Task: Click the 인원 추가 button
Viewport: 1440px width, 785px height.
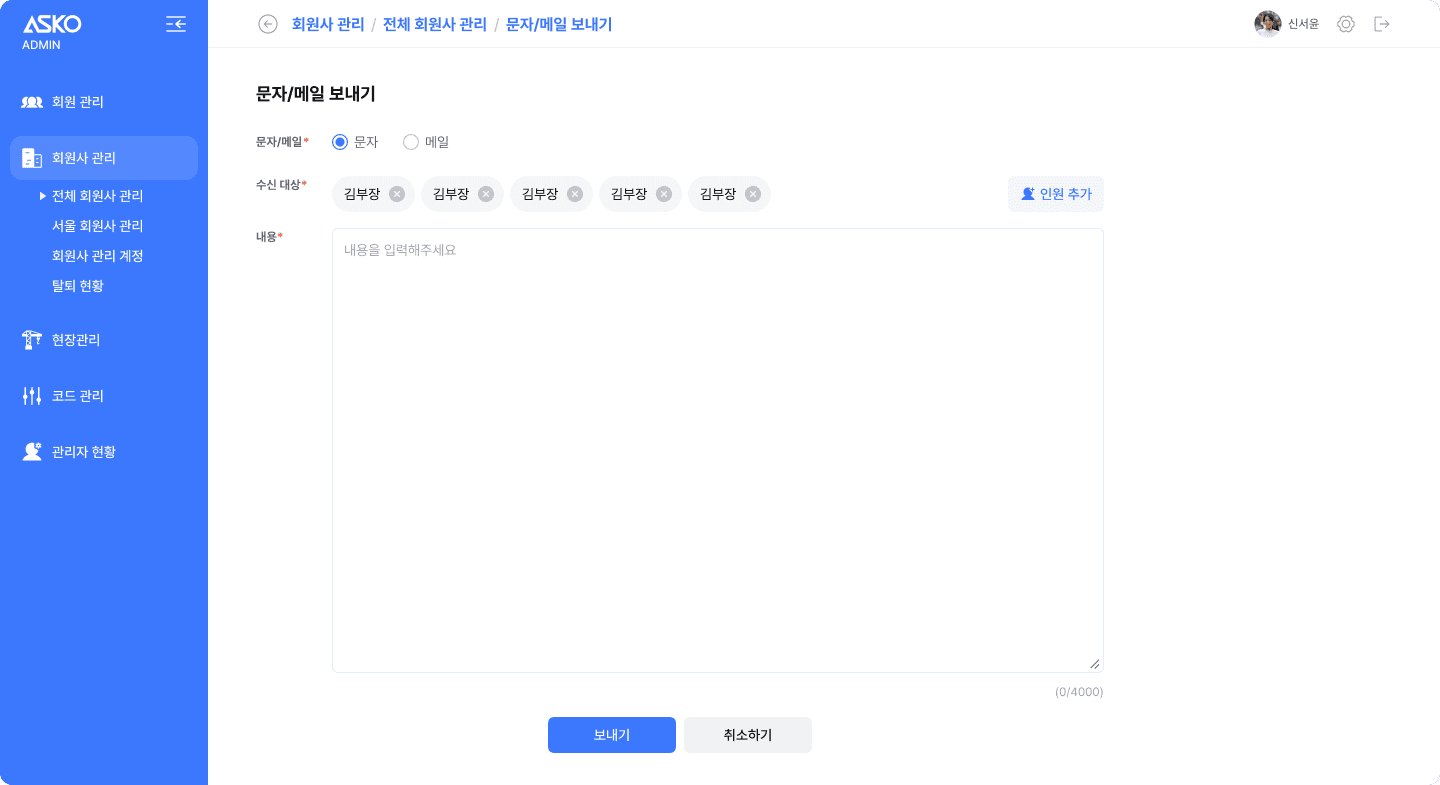Action: (x=1055, y=194)
